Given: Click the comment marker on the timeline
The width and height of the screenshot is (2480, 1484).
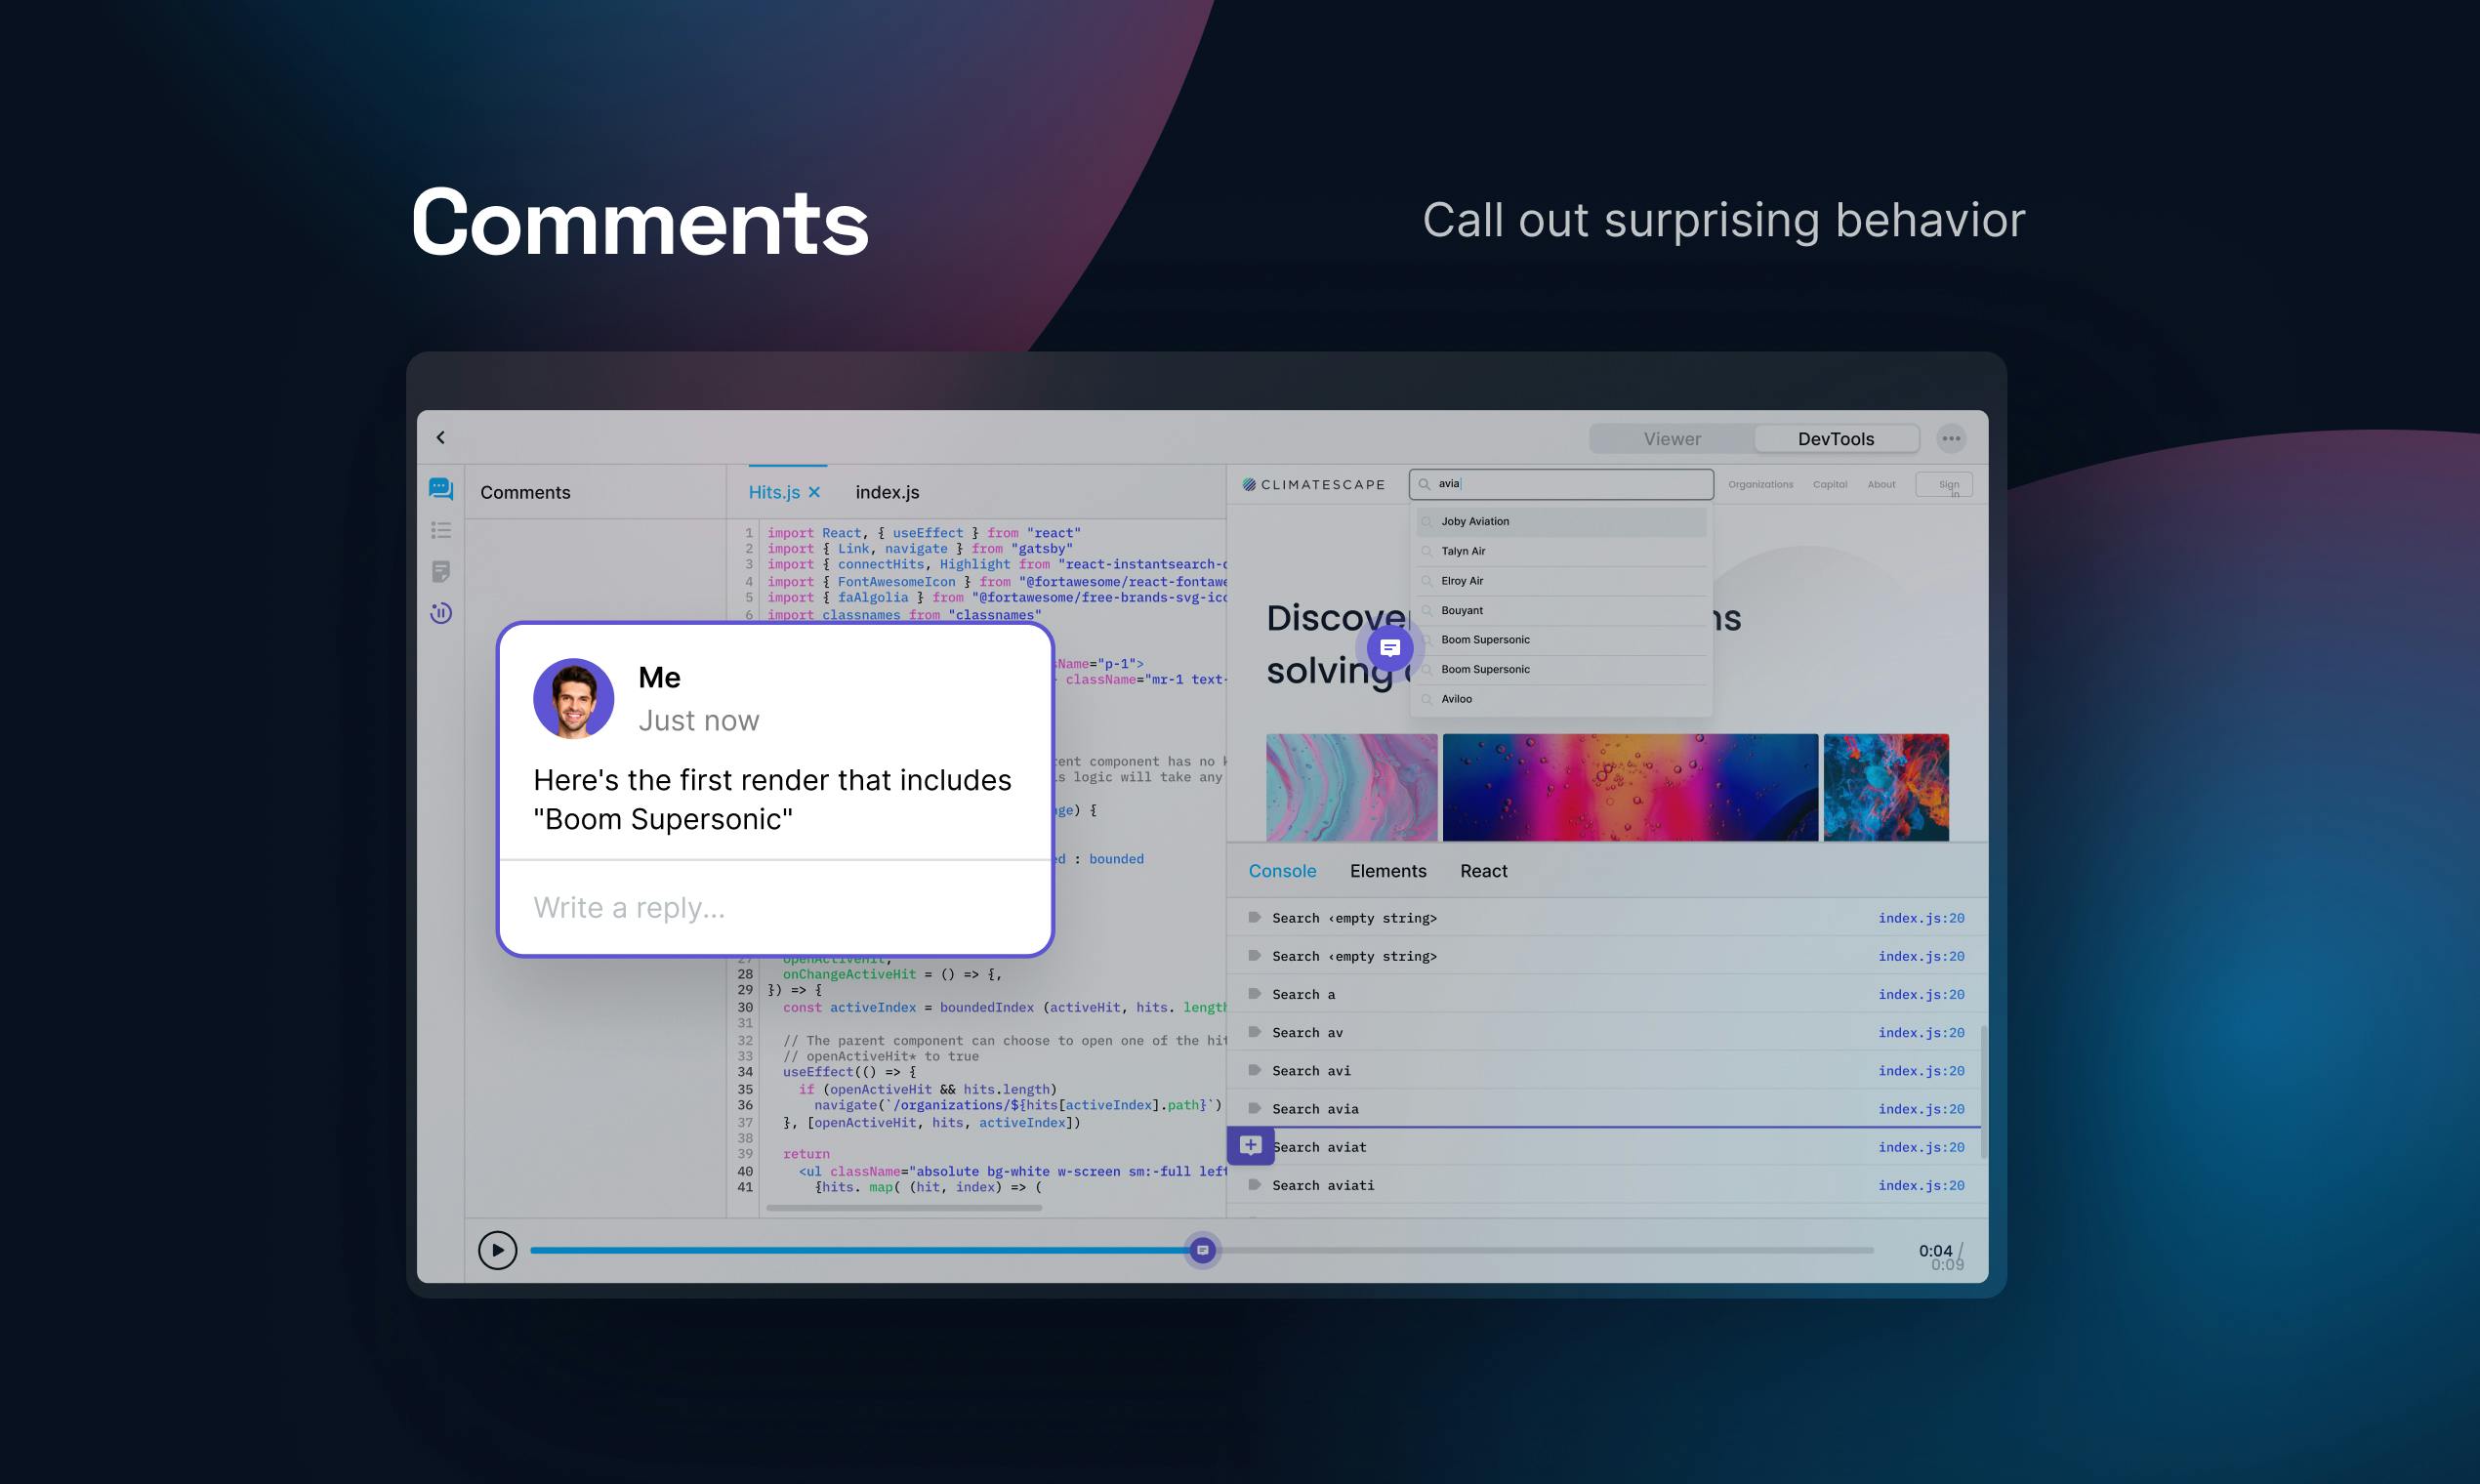Looking at the screenshot, I should tap(1202, 1250).
